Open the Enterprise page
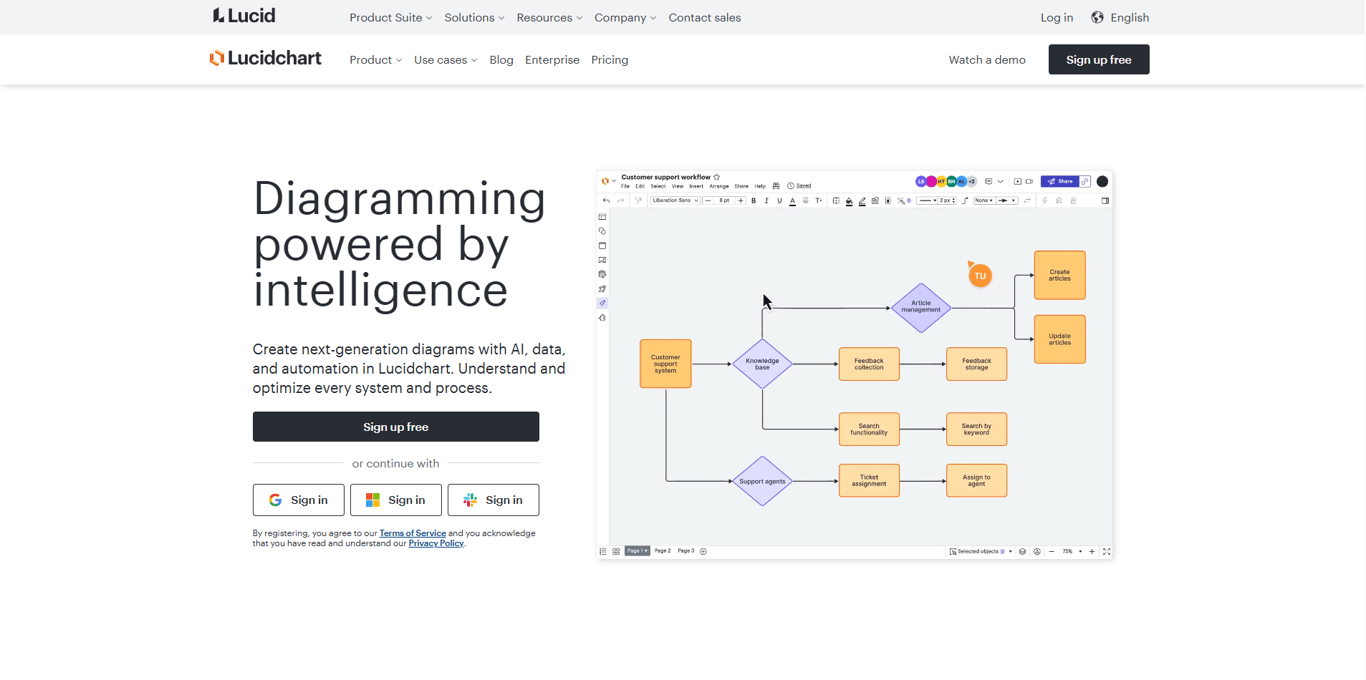Image resolution: width=1366 pixels, height=680 pixels. (552, 60)
